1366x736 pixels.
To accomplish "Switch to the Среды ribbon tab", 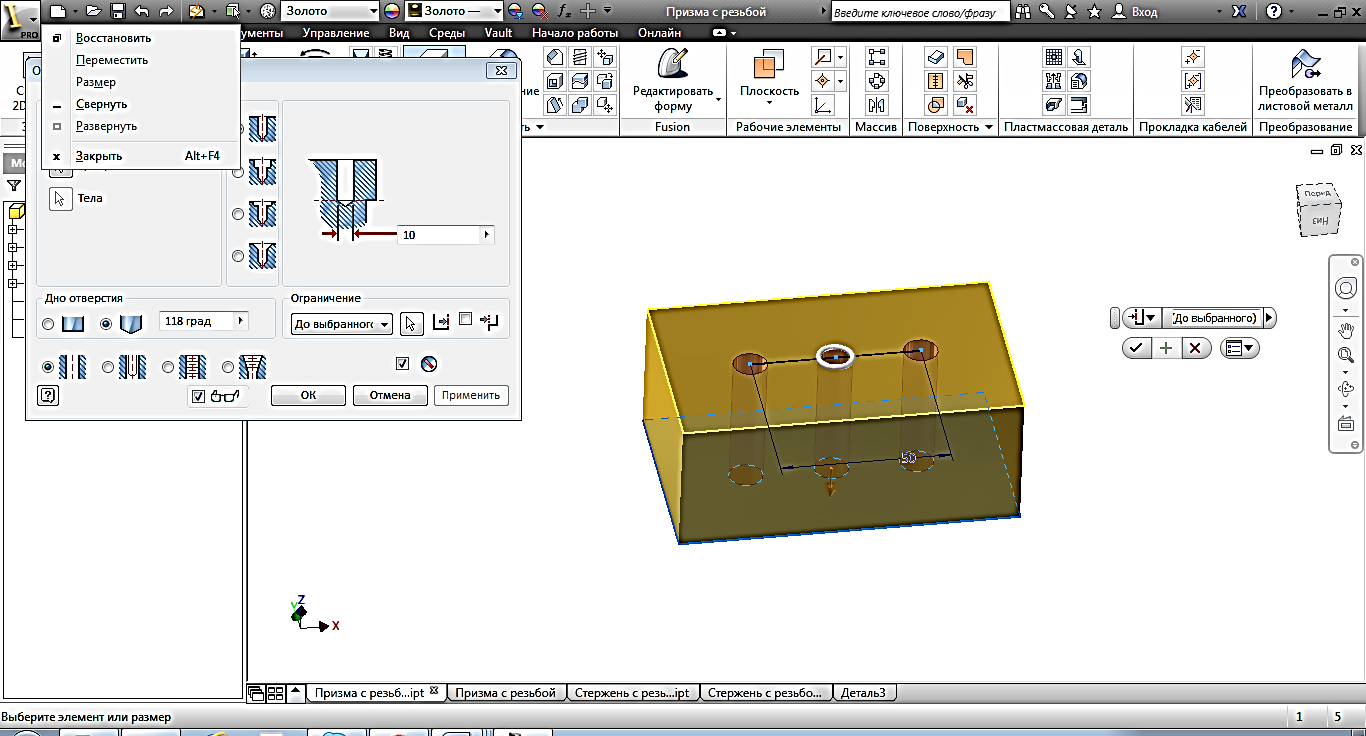I will (x=447, y=33).
